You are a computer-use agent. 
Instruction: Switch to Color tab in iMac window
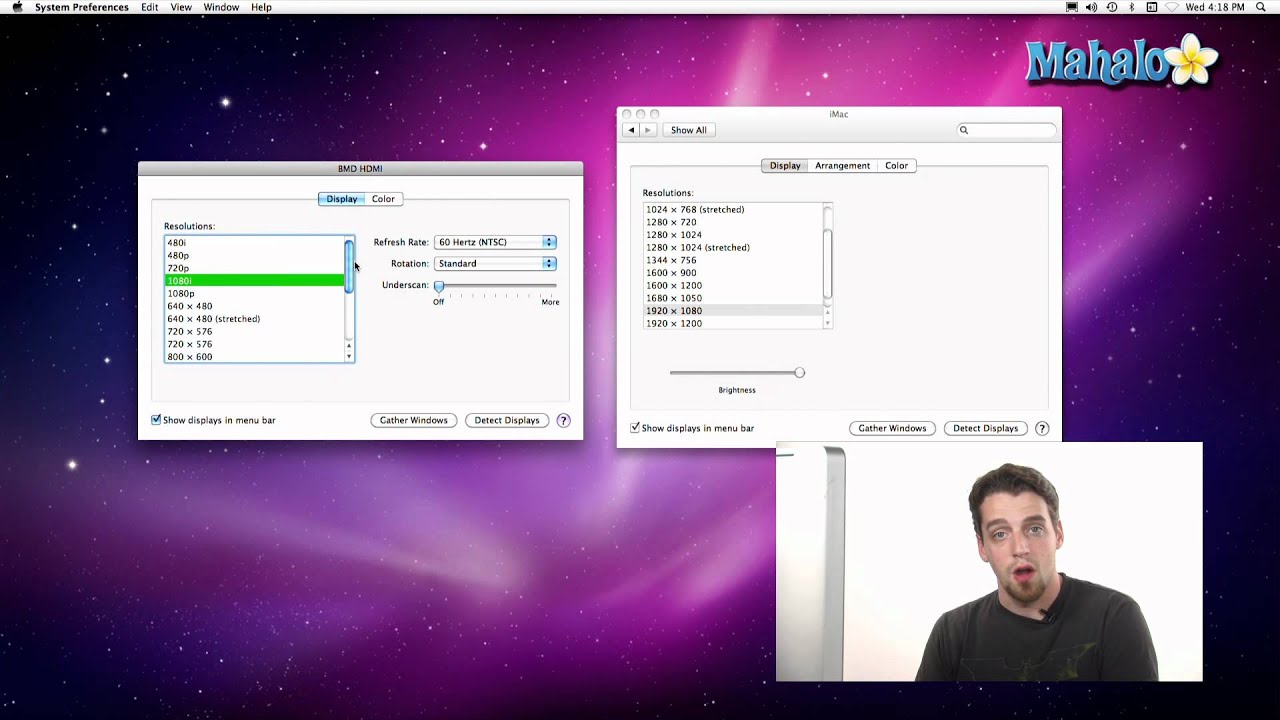pos(896,166)
